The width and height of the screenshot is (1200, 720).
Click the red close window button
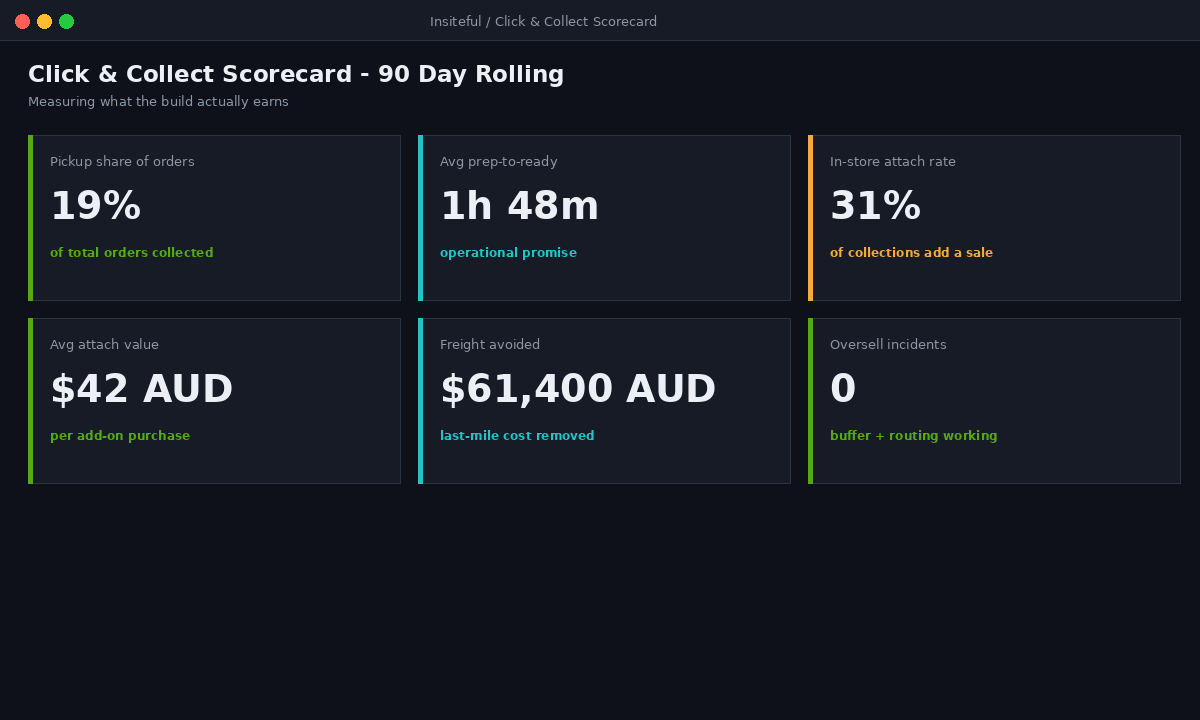tap(22, 21)
